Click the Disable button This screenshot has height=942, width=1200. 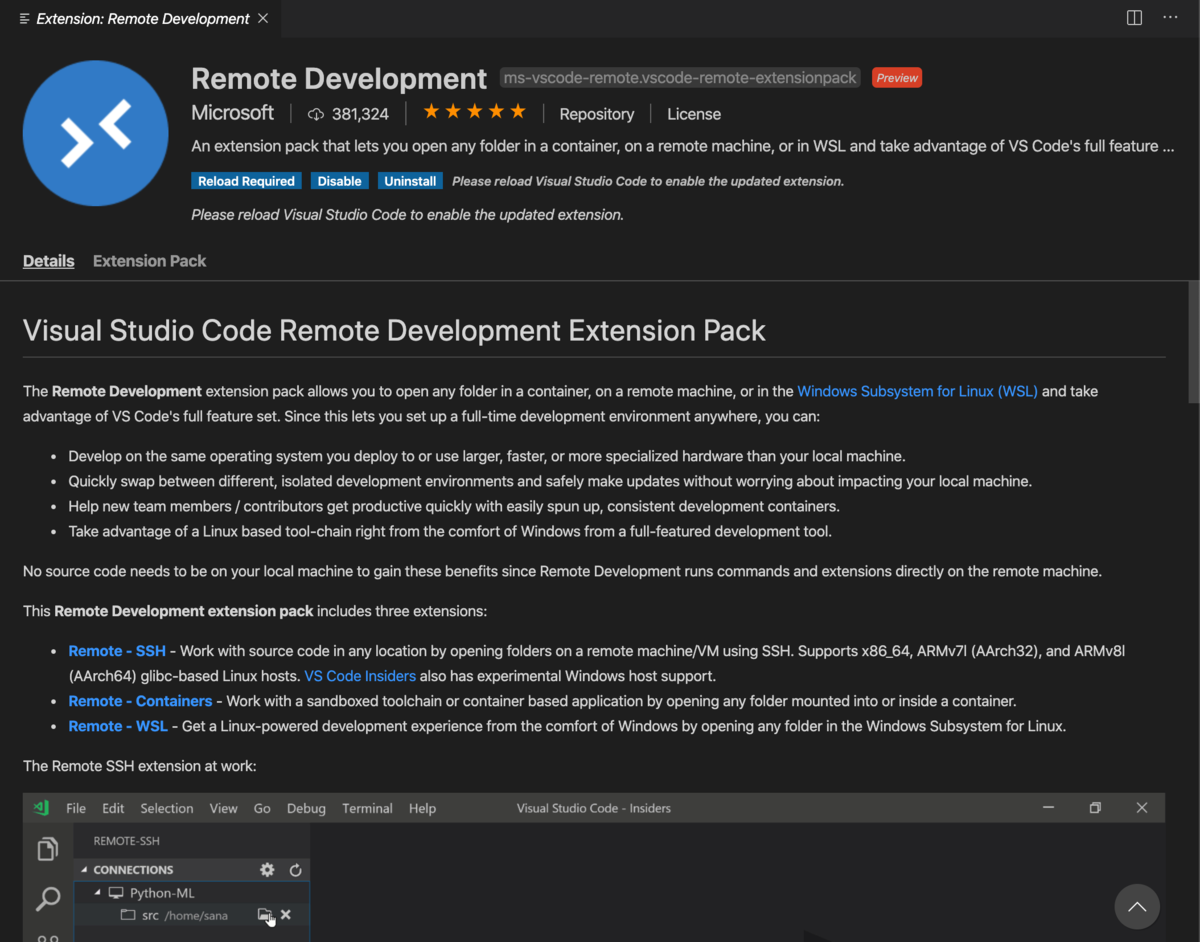coord(339,181)
